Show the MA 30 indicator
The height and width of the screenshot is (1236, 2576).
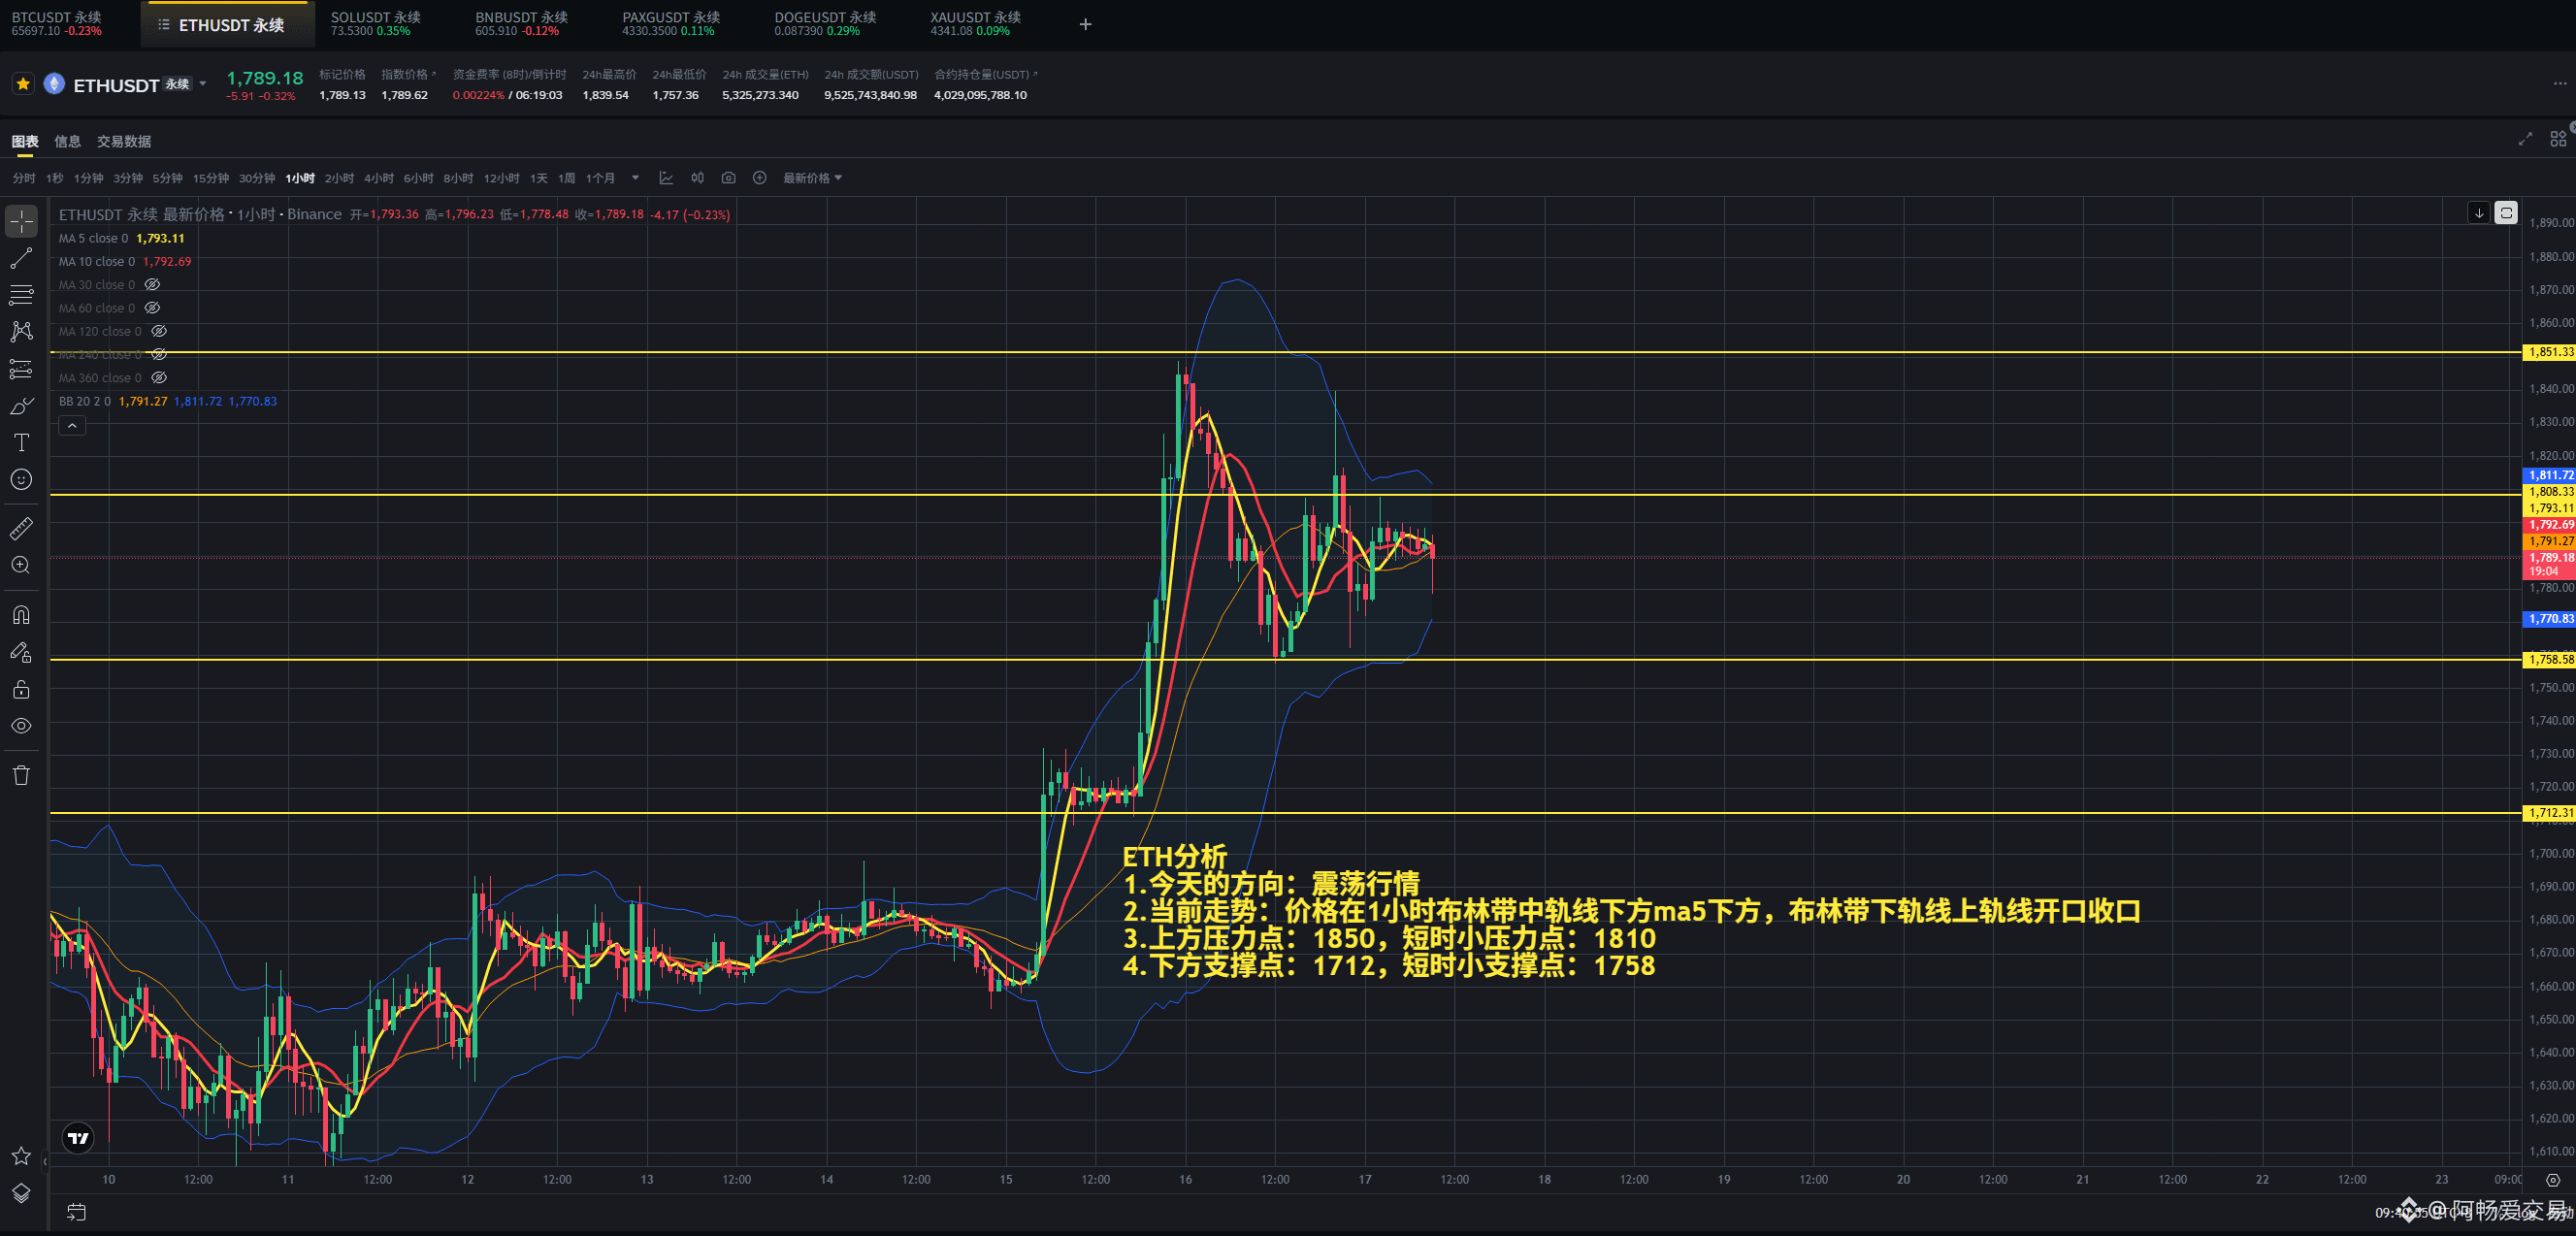153,285
